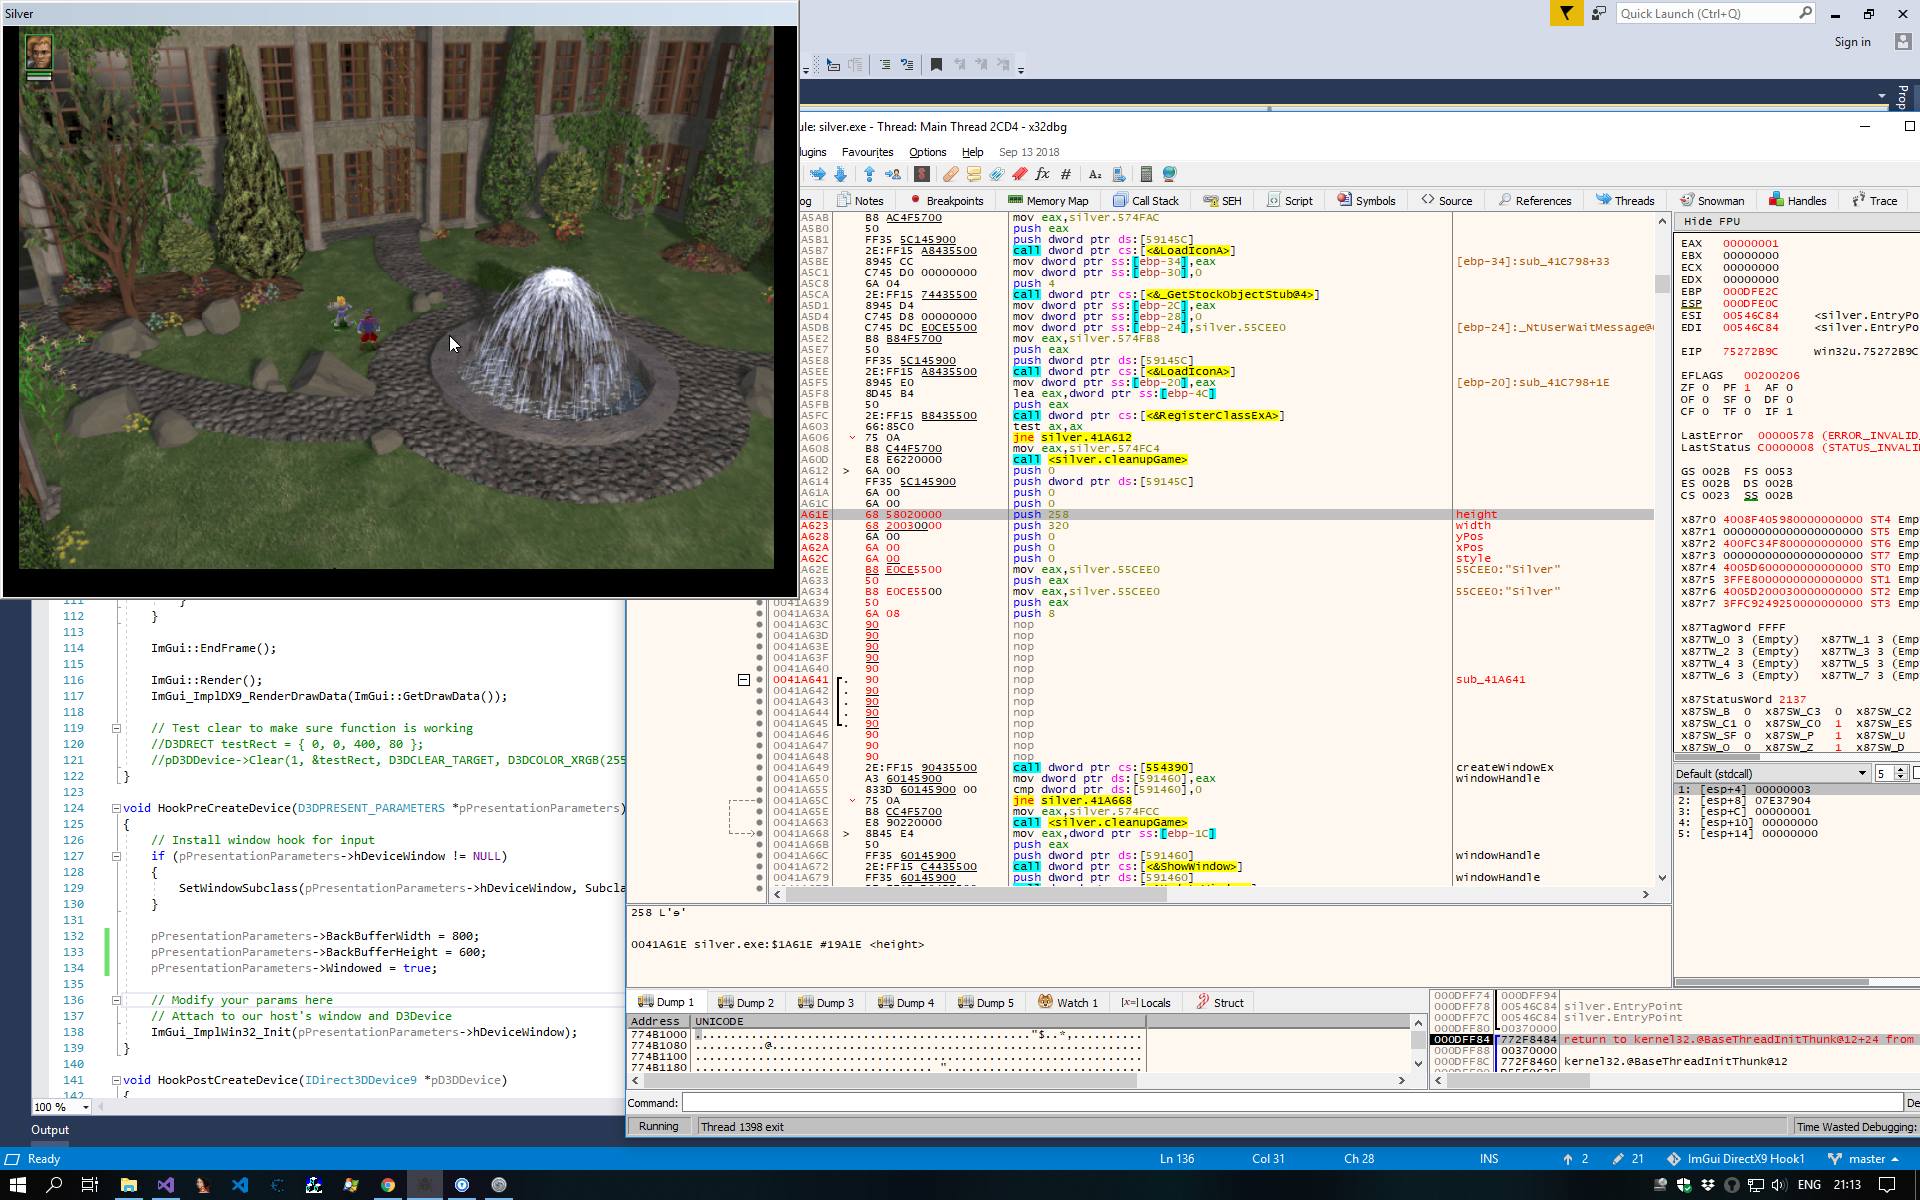
Task: Open Visual Studio from the taskbar
Action: pyautogui.click(x=165, y=1185)
